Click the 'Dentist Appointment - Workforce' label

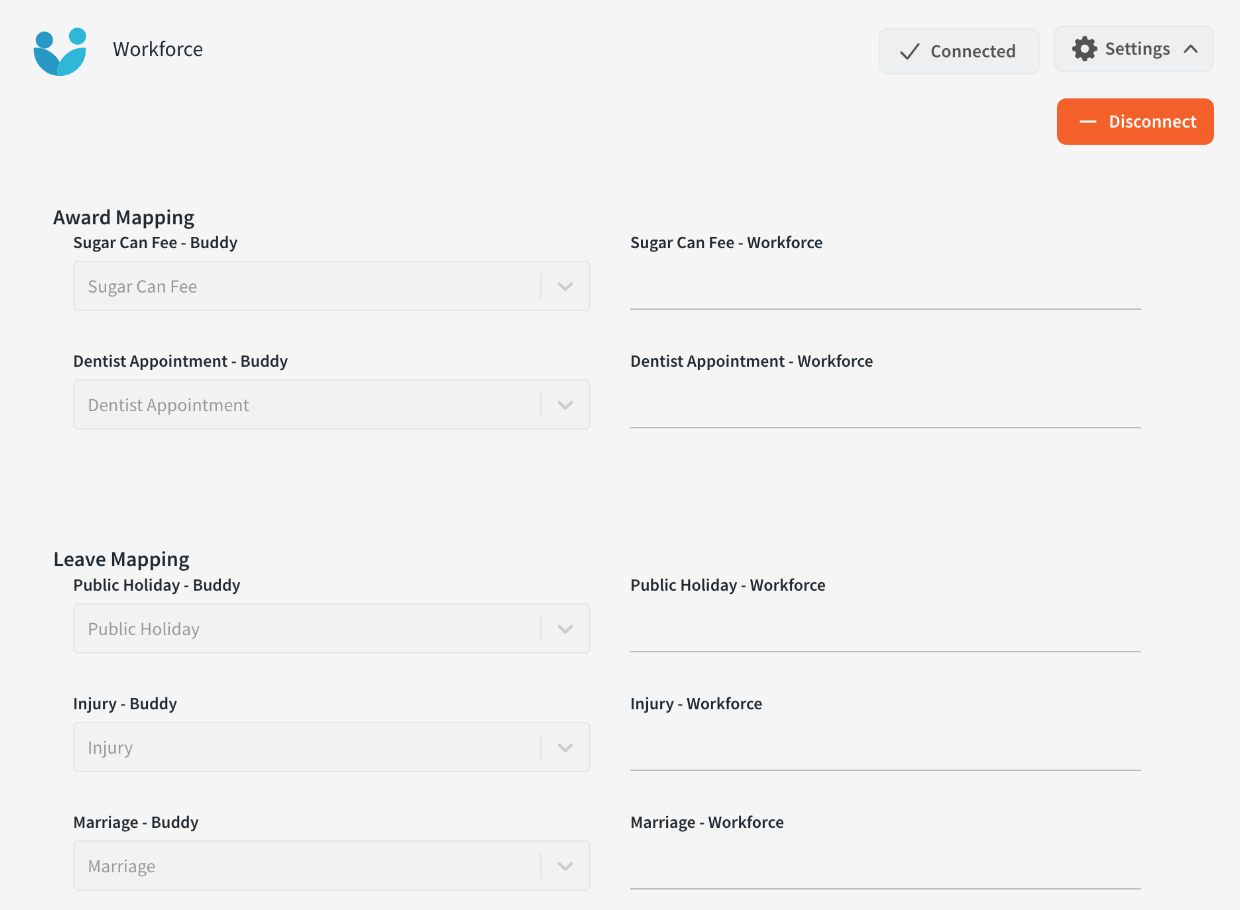[751, 361]
